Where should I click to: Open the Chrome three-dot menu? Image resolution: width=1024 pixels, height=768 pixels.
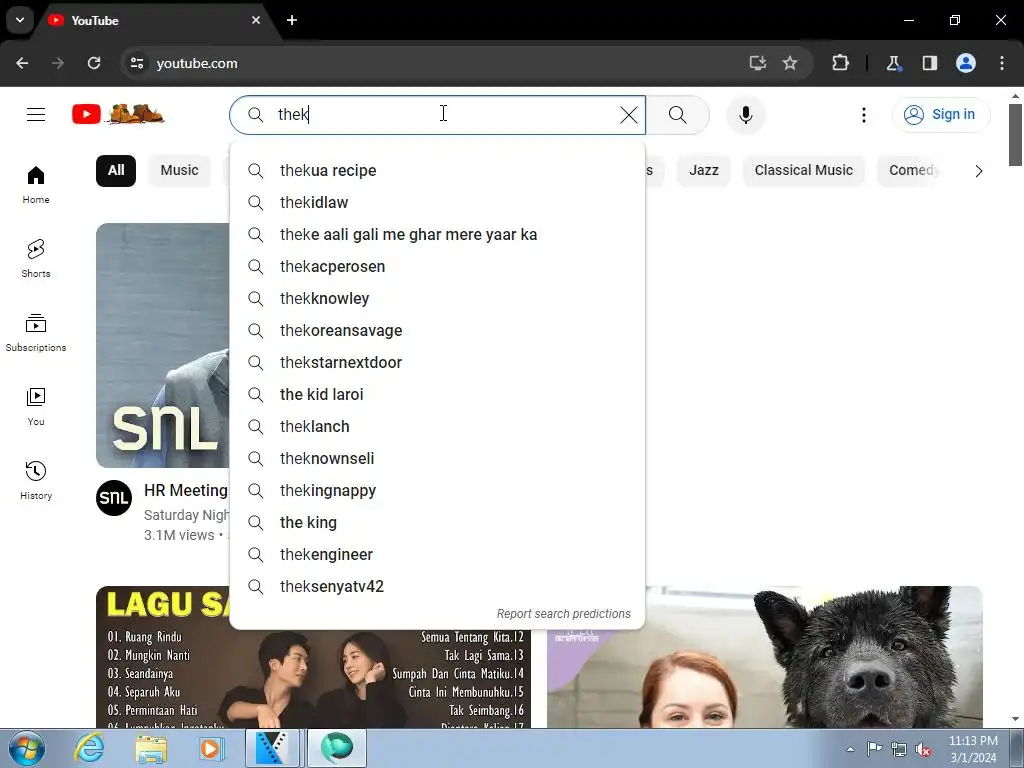1002,63
